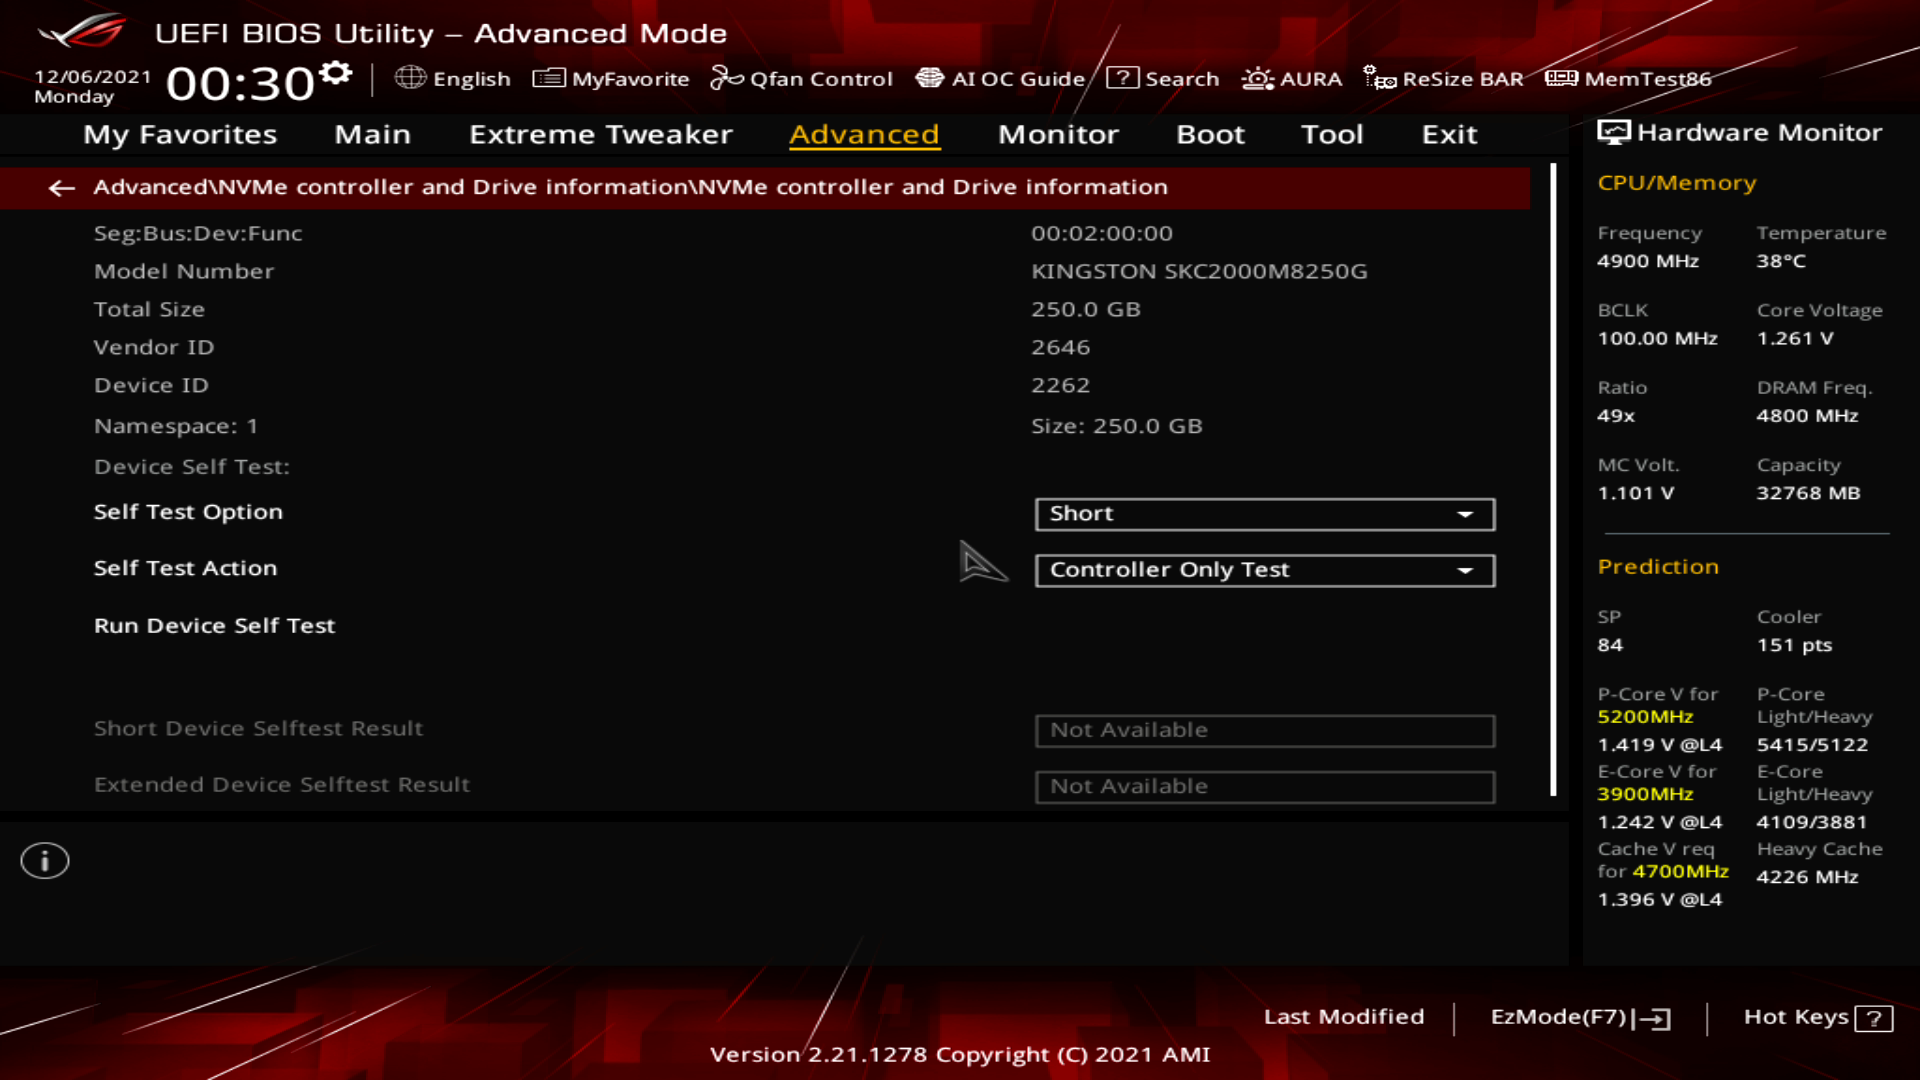This screenshot has width=1920, height=1080.
Task: Open the Hot Keys help
Action: (1817, 1017)
